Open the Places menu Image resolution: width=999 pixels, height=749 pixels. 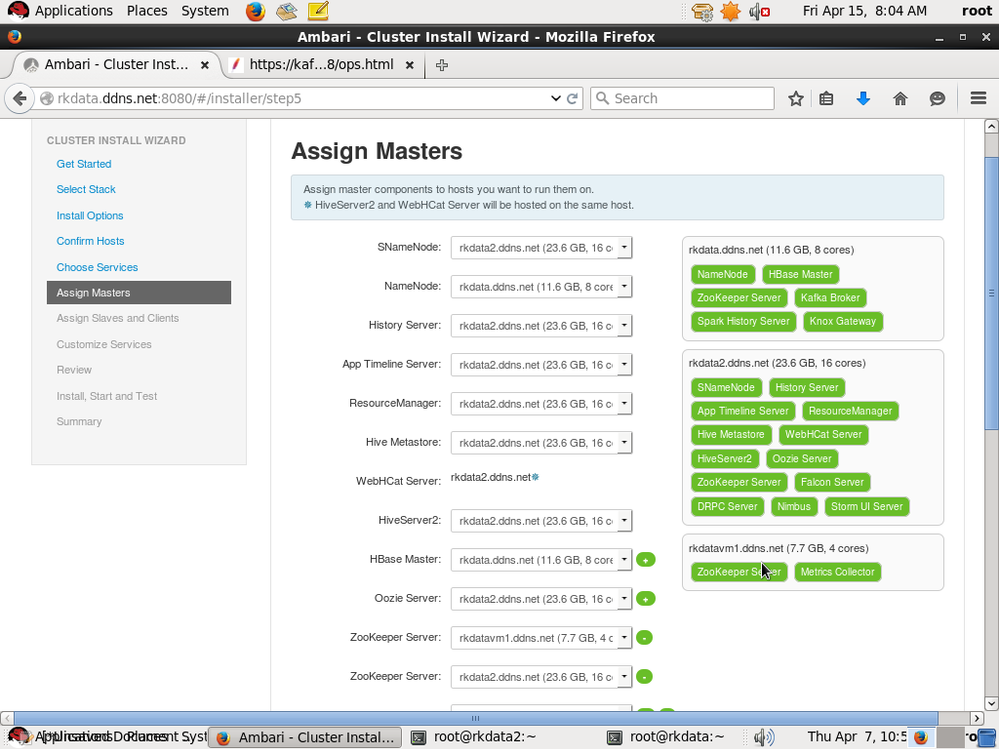pyautogui.click(x=147, y=11)
